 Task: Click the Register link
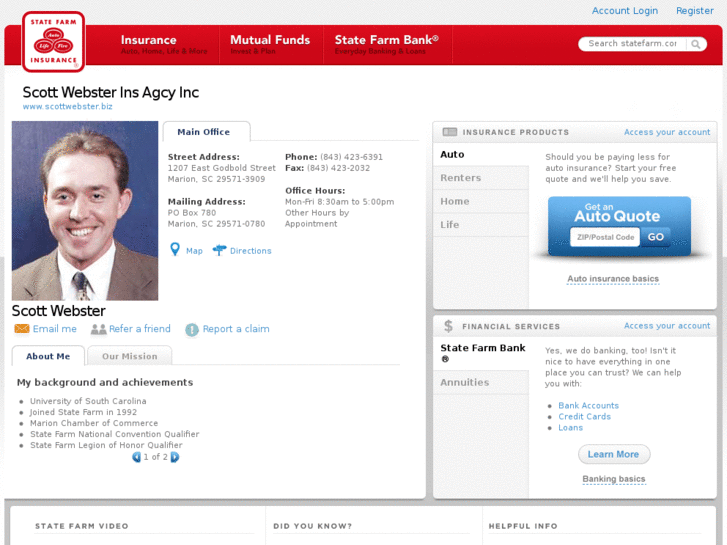tap(695, 10)
